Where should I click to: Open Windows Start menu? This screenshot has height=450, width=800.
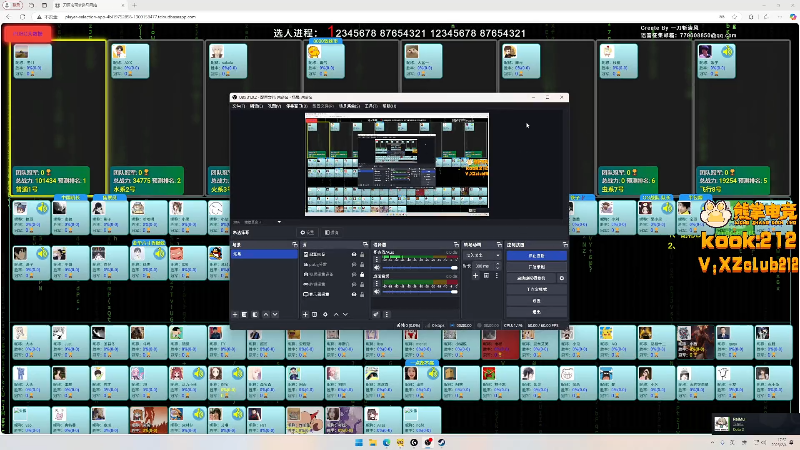[x=359, y=442]
